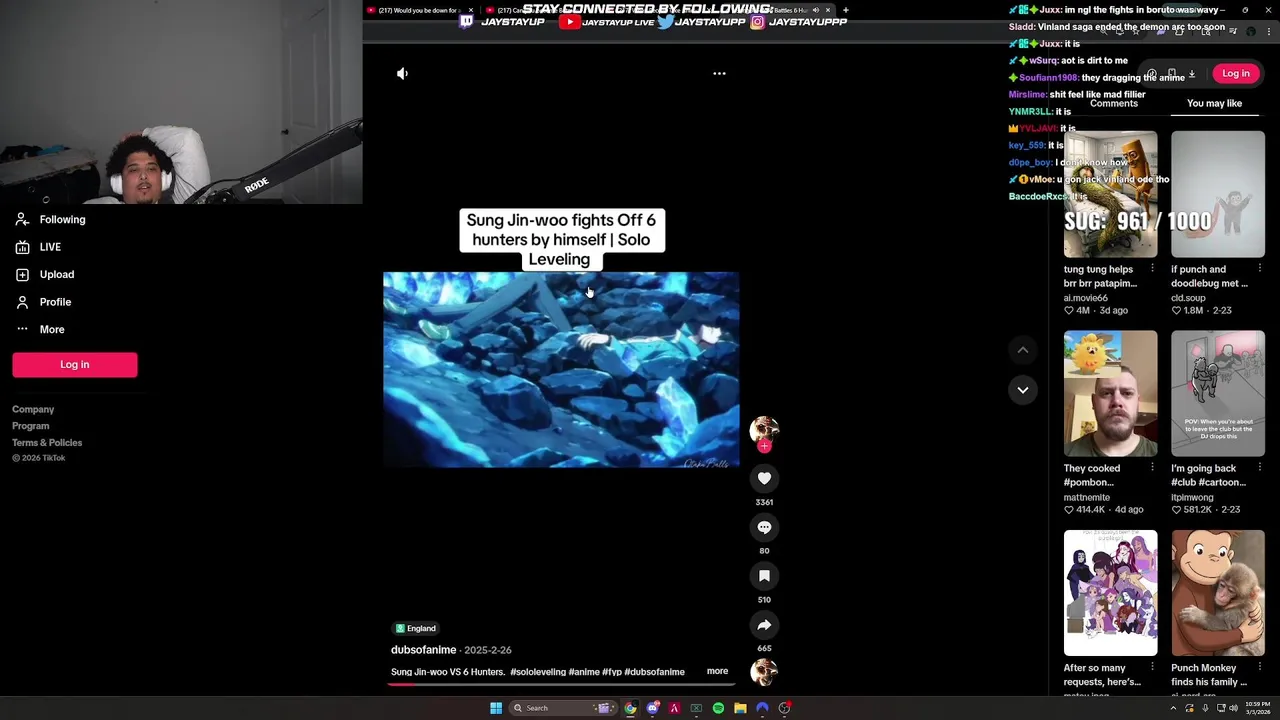Open options for I'm going back video

1259,467
